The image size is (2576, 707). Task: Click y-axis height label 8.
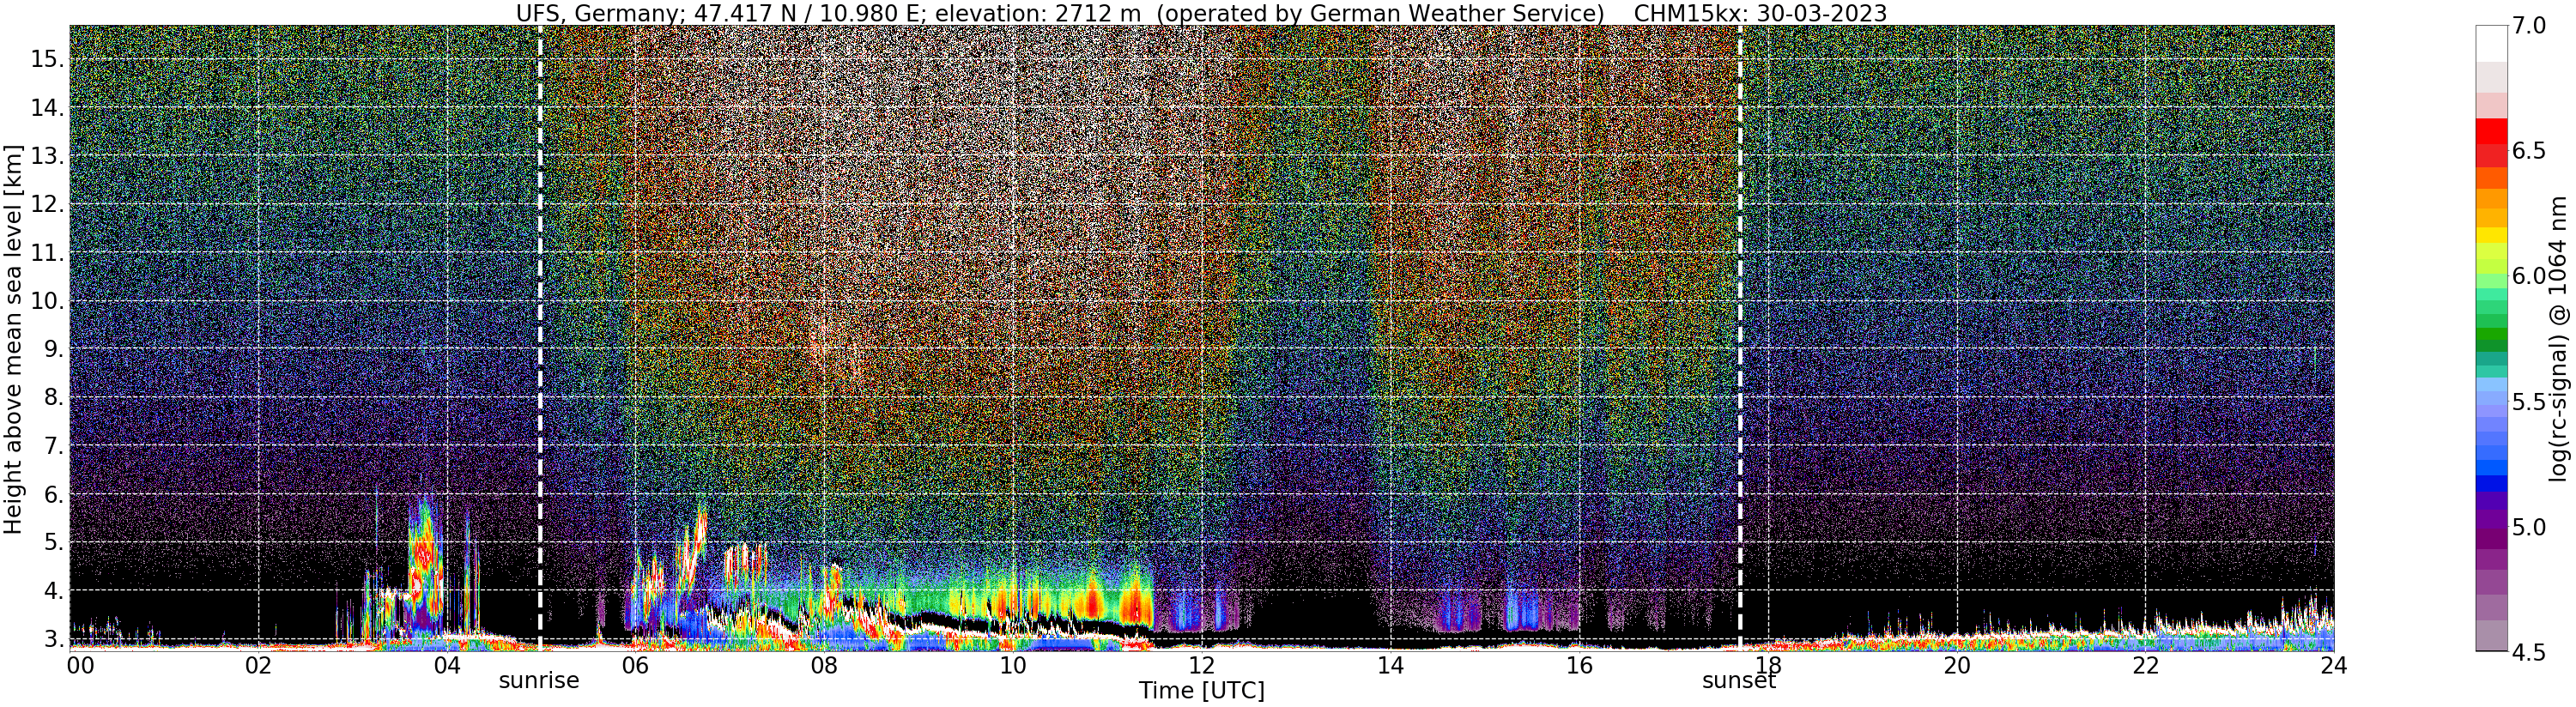(x=52, y=398)
